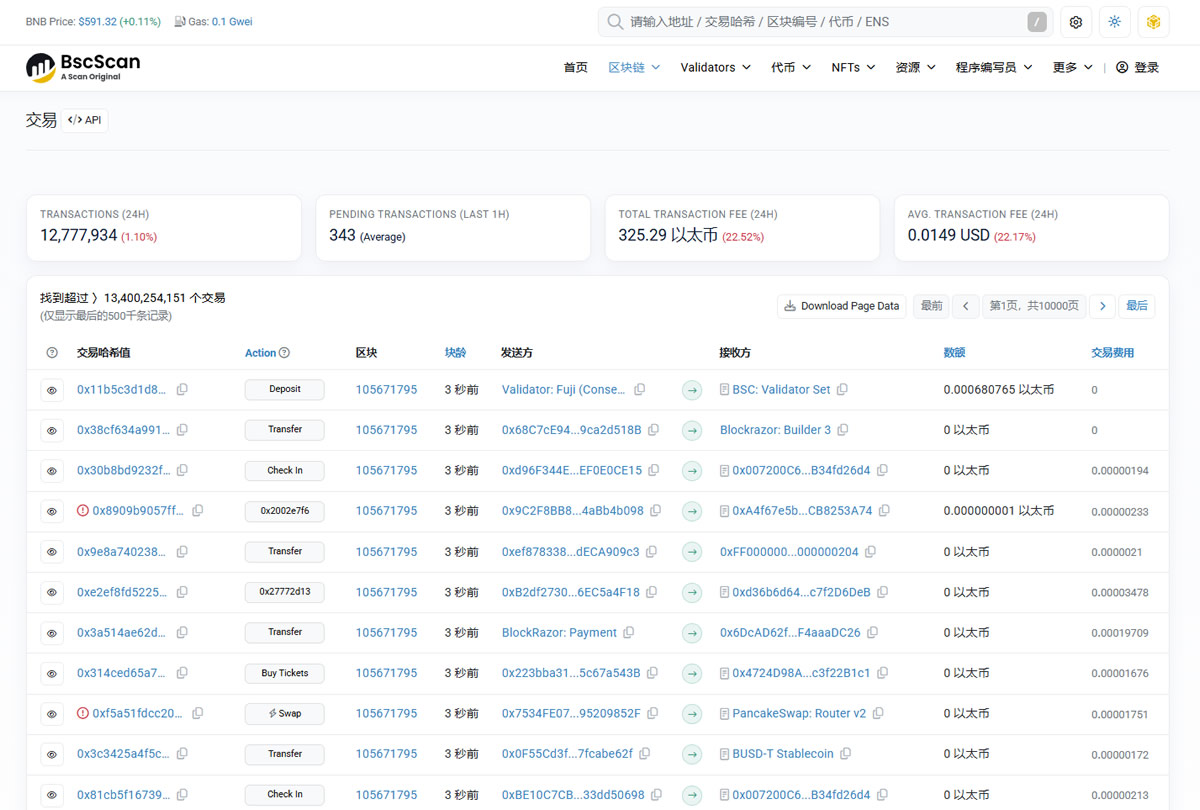Click error icon on 0xf5a51fdcc20 transaction
The width and height of the screenshot is (1200, 810).
point(83,714)
